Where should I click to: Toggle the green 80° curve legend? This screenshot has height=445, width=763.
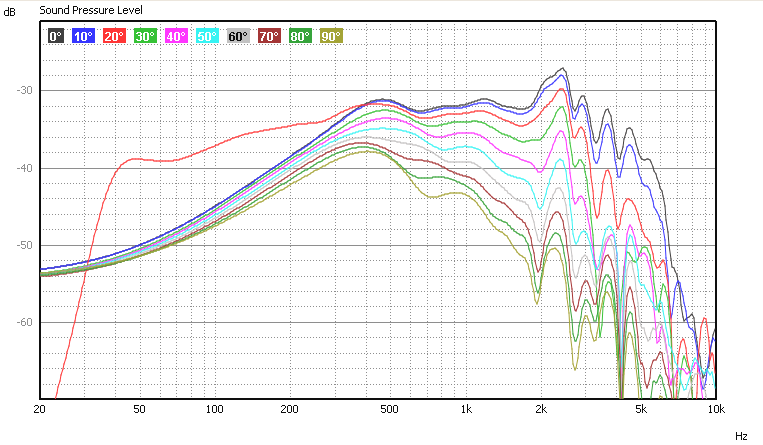(x=300, y=36)
